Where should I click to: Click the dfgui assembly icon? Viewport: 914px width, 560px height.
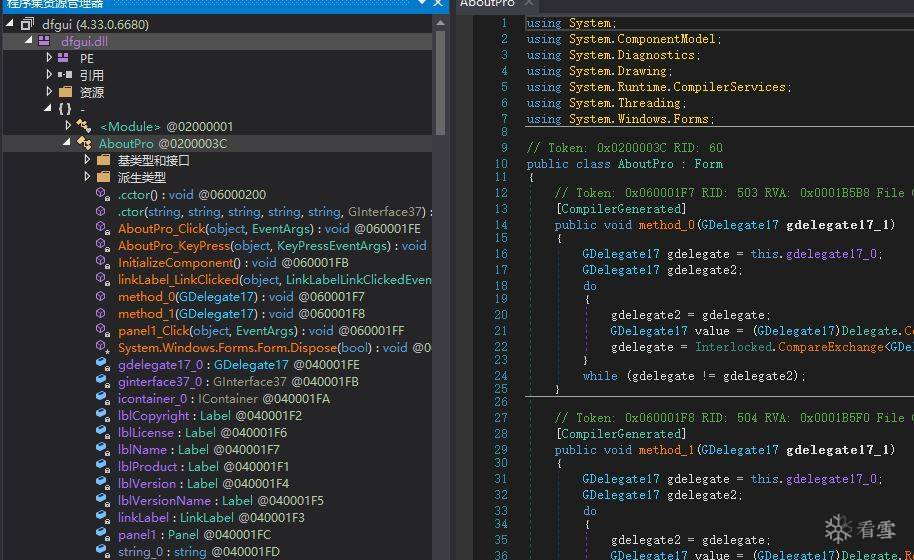click(x=27, y=24)
